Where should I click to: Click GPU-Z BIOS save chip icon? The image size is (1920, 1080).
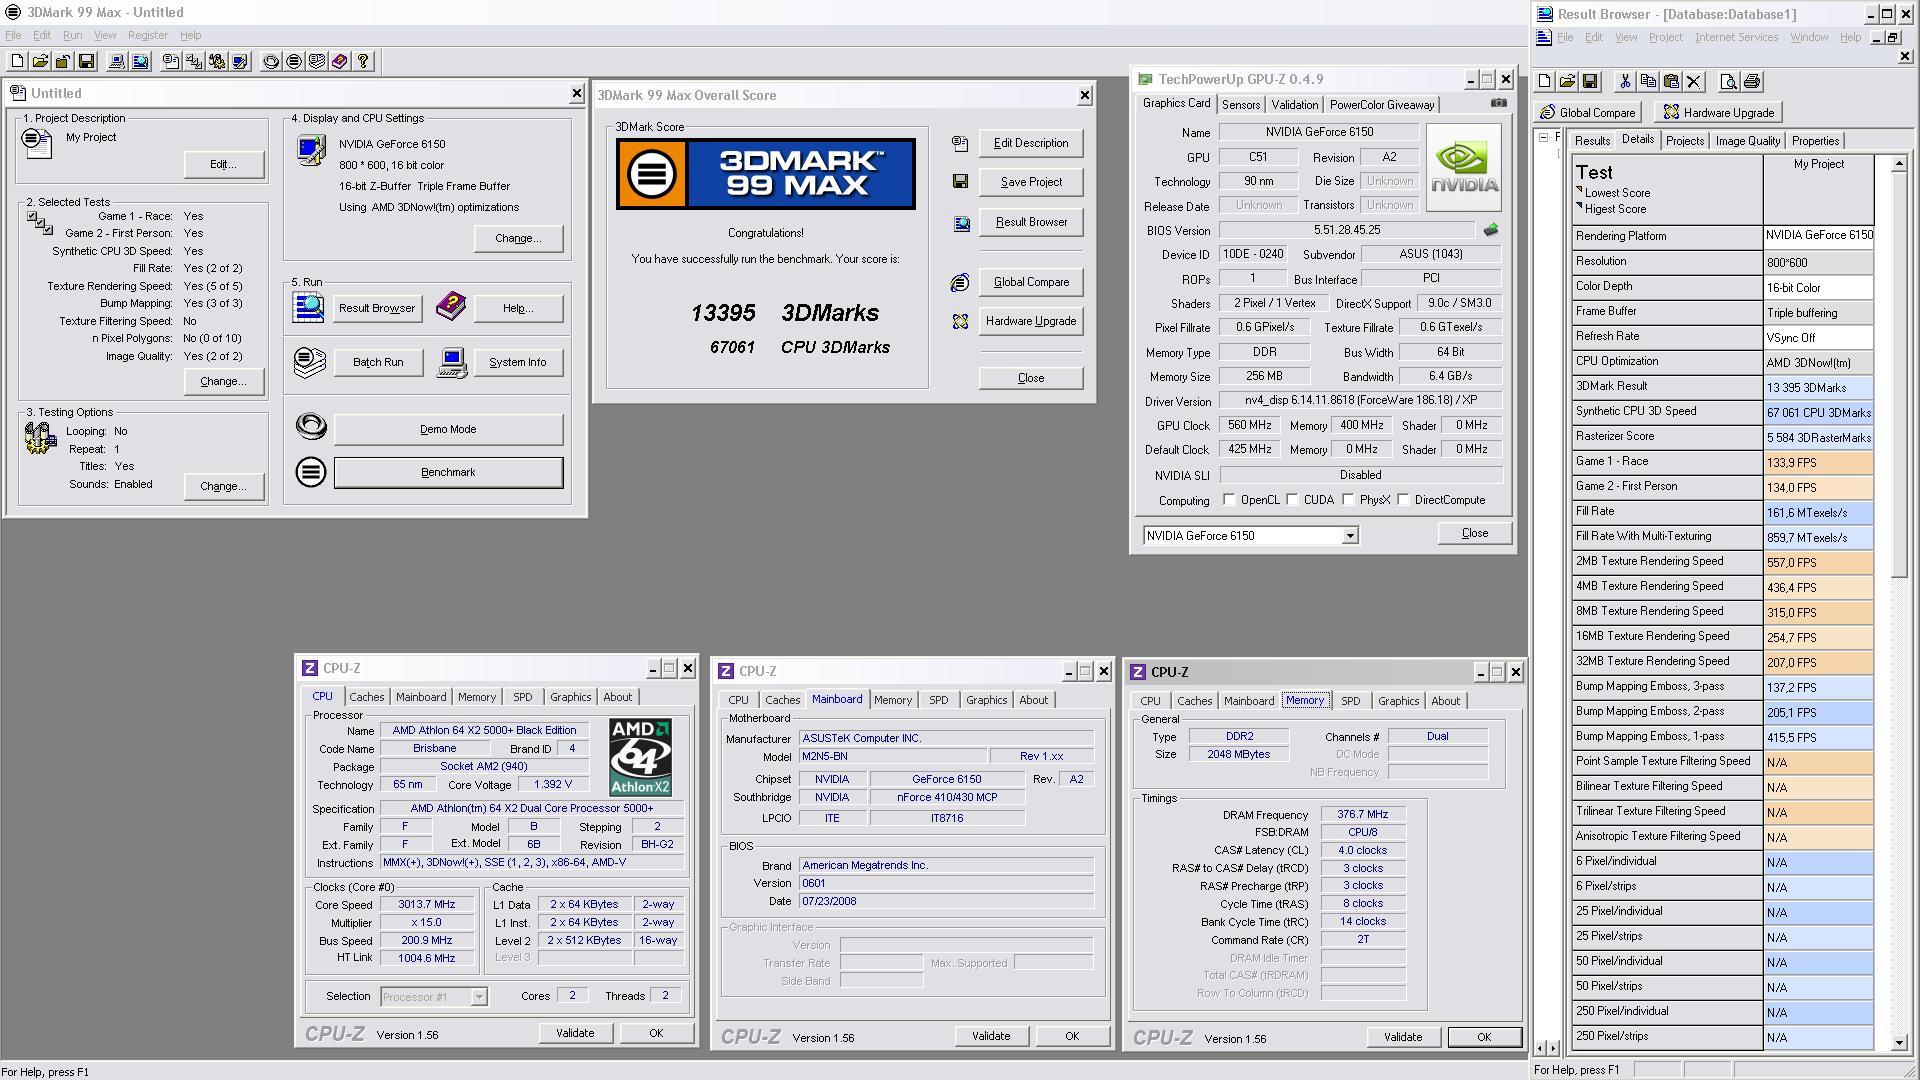[1491, 230]
